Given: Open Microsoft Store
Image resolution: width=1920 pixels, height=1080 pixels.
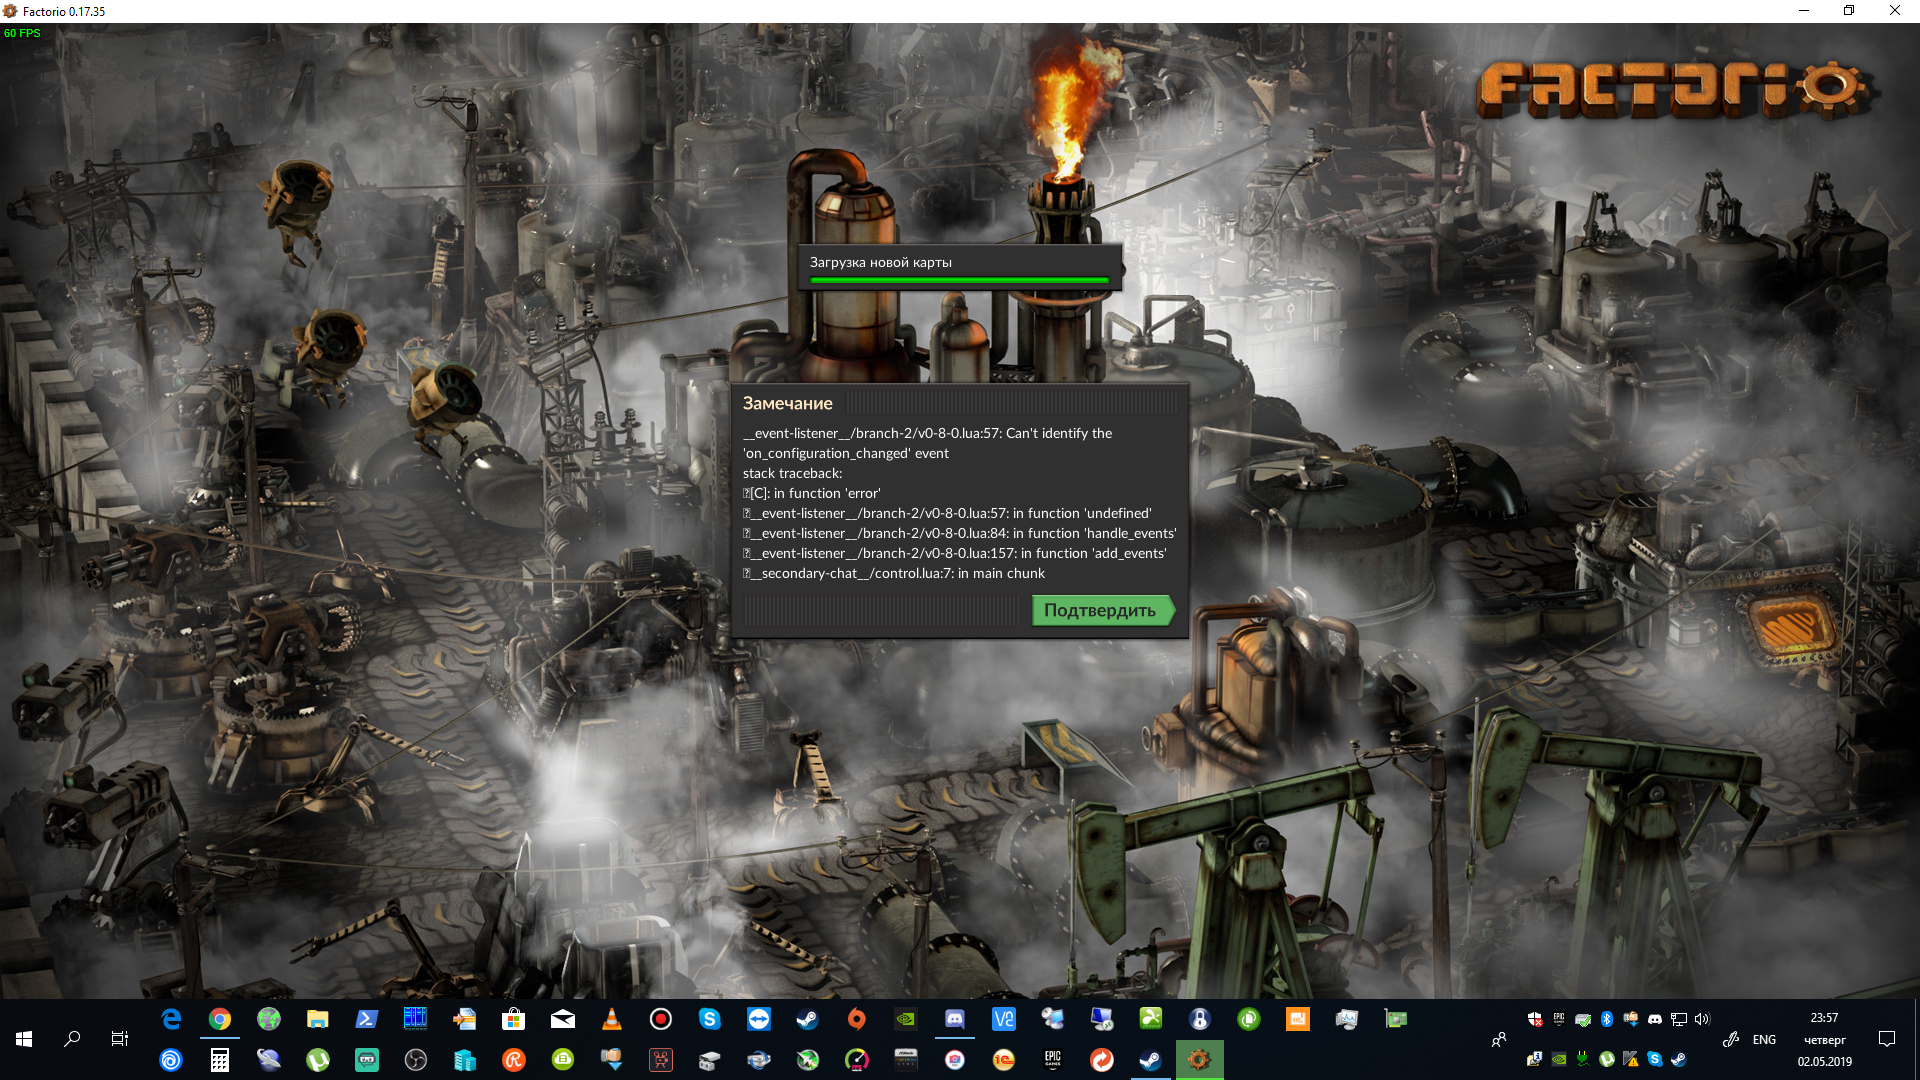Looking at the screenshot, I should click(514, 1019).
